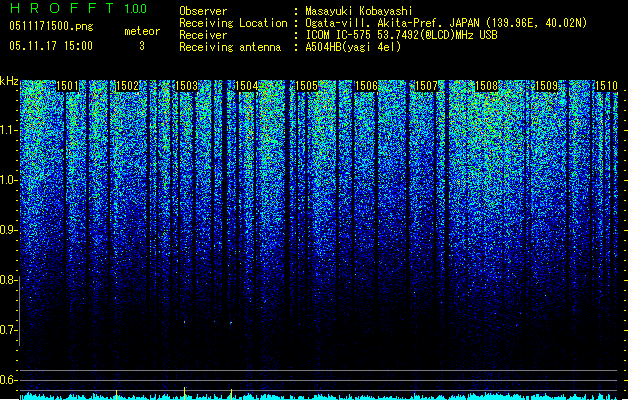Click the 1509 time marker
This screenshot has height=400, width=629.
pyautogui.click(x=547, y=86)
